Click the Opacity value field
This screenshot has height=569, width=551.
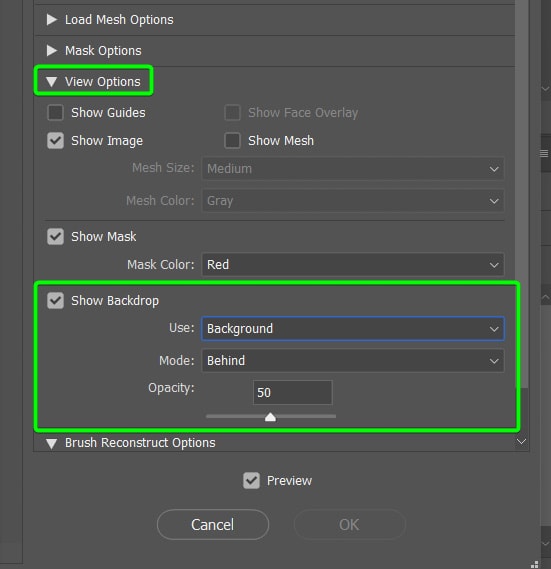click(293, 392)
